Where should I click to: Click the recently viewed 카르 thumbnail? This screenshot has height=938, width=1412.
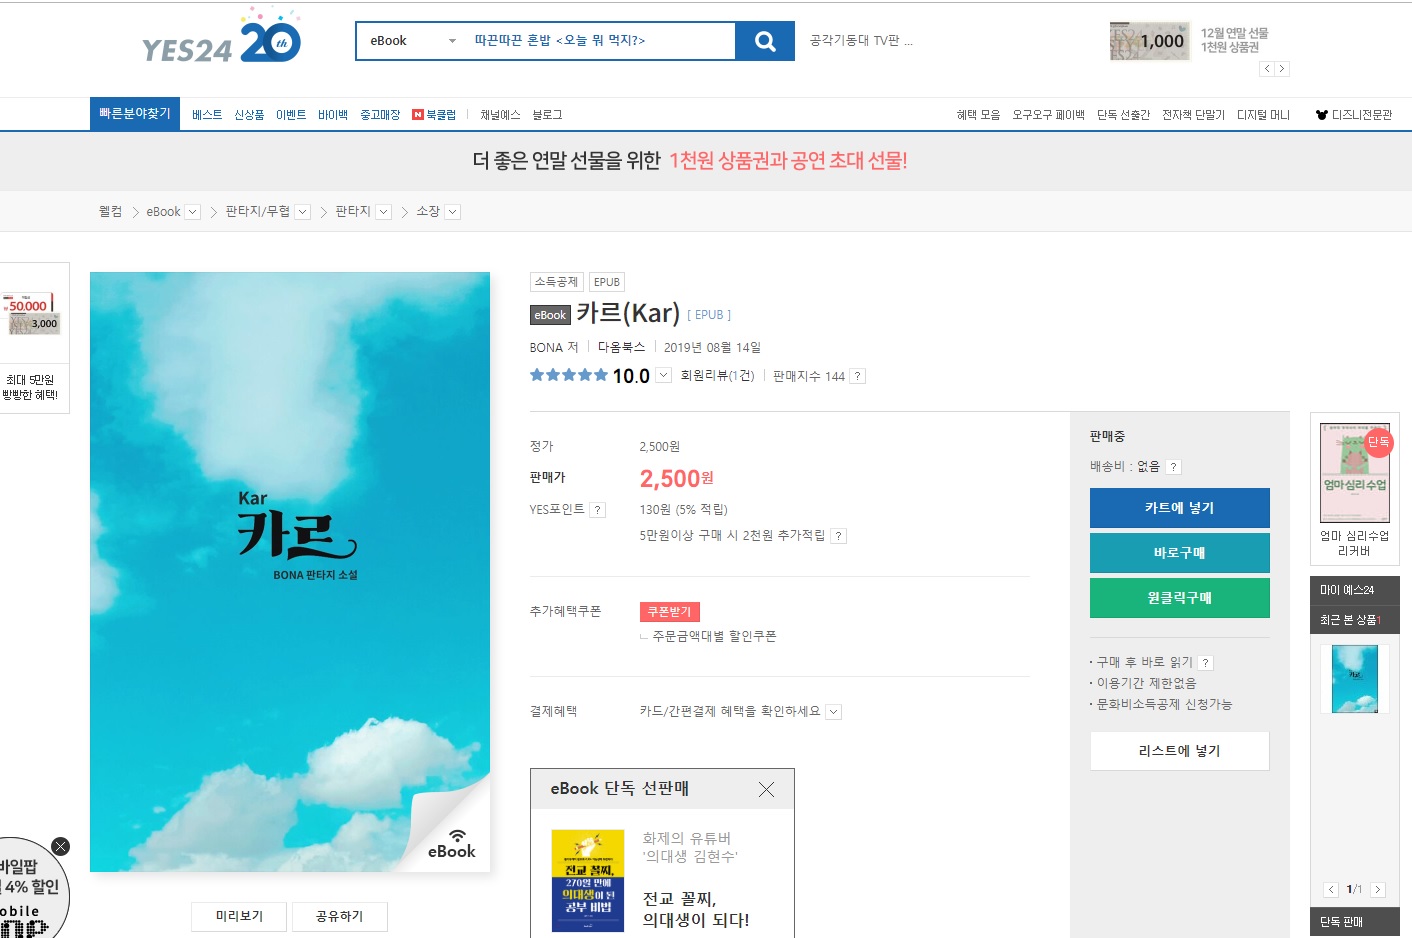point(1355,679)
